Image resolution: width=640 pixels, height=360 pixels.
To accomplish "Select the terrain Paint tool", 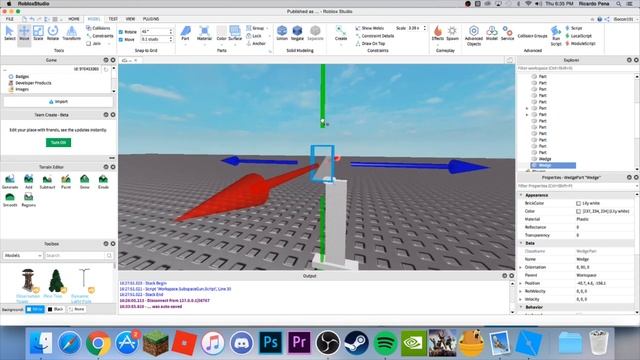I will click(66, 182).
